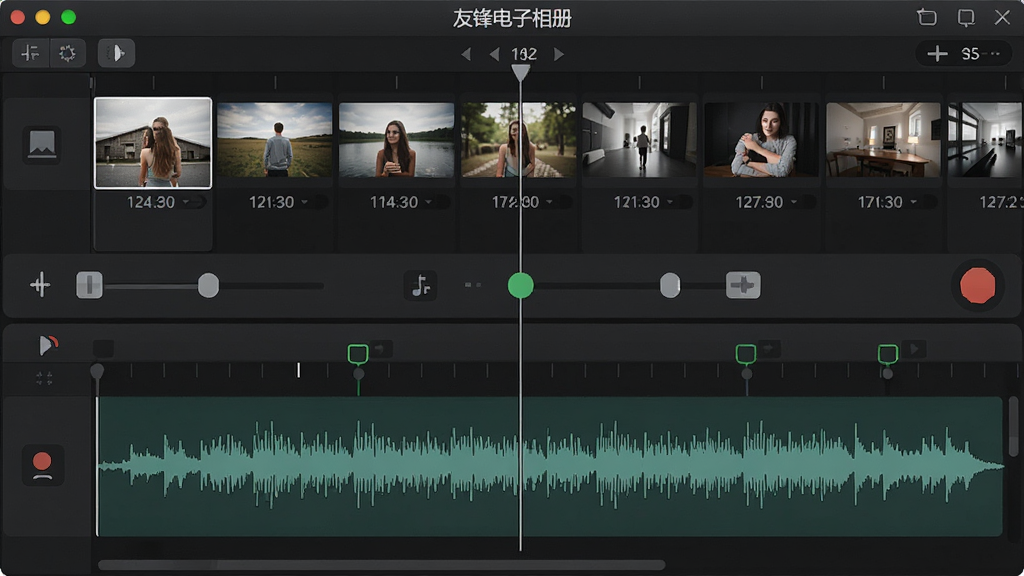Click the play with red arc icon
This screenshot has width=1024, height=576.
[48, 345]
